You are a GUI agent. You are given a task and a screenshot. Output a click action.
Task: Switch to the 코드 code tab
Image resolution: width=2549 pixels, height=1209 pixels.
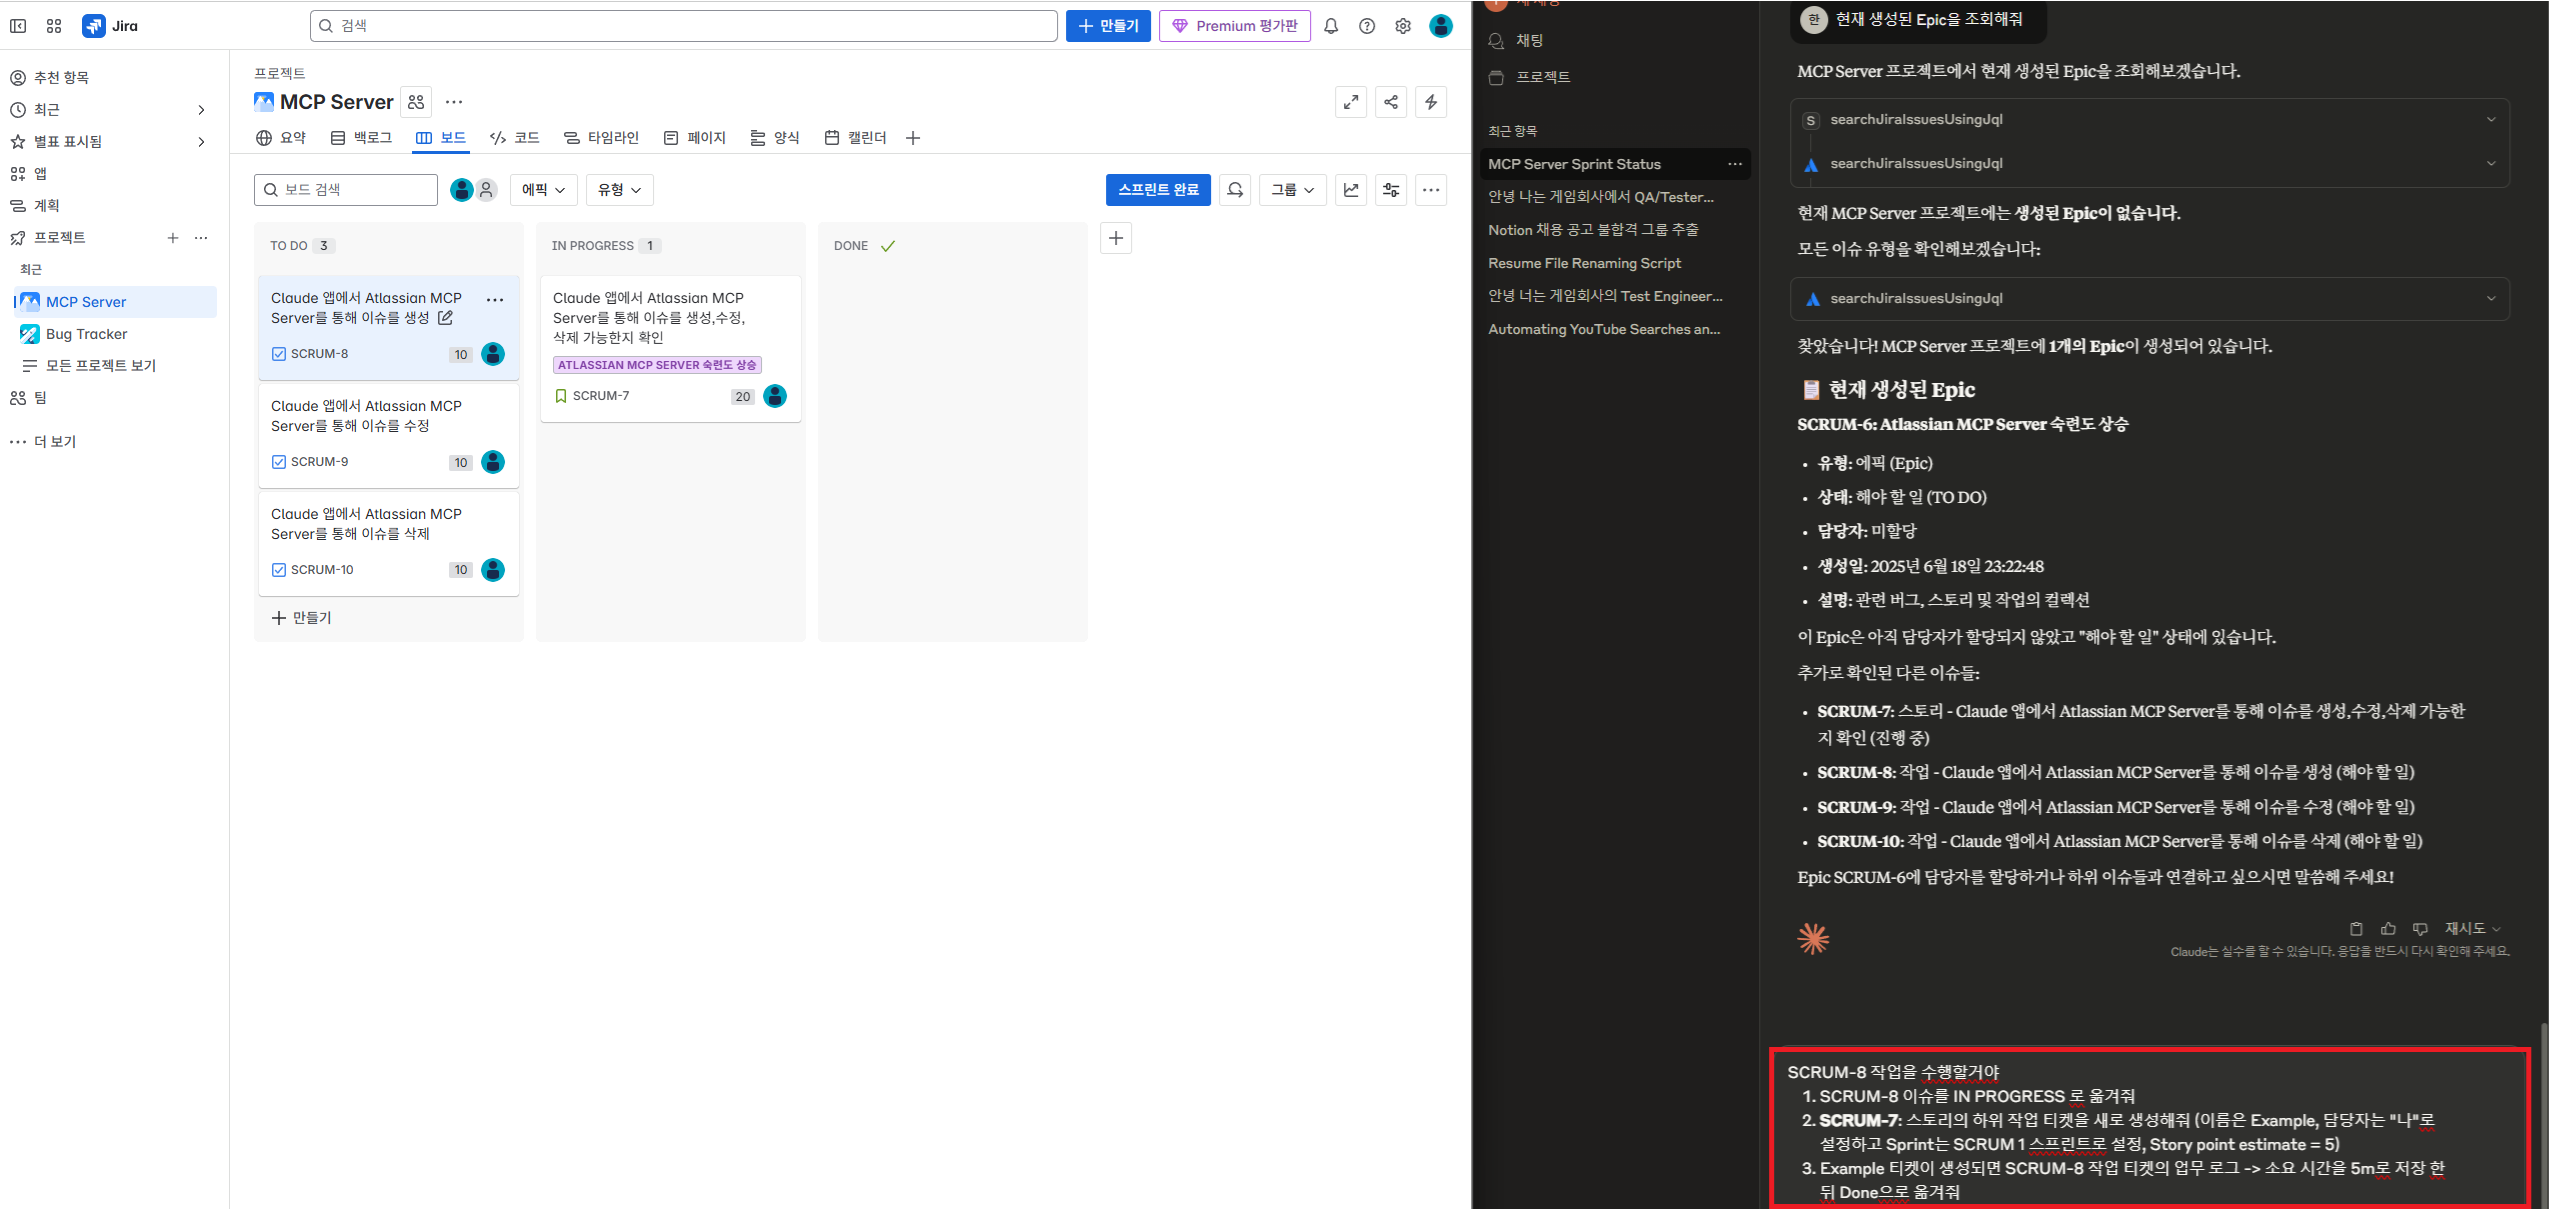(515, 138)
